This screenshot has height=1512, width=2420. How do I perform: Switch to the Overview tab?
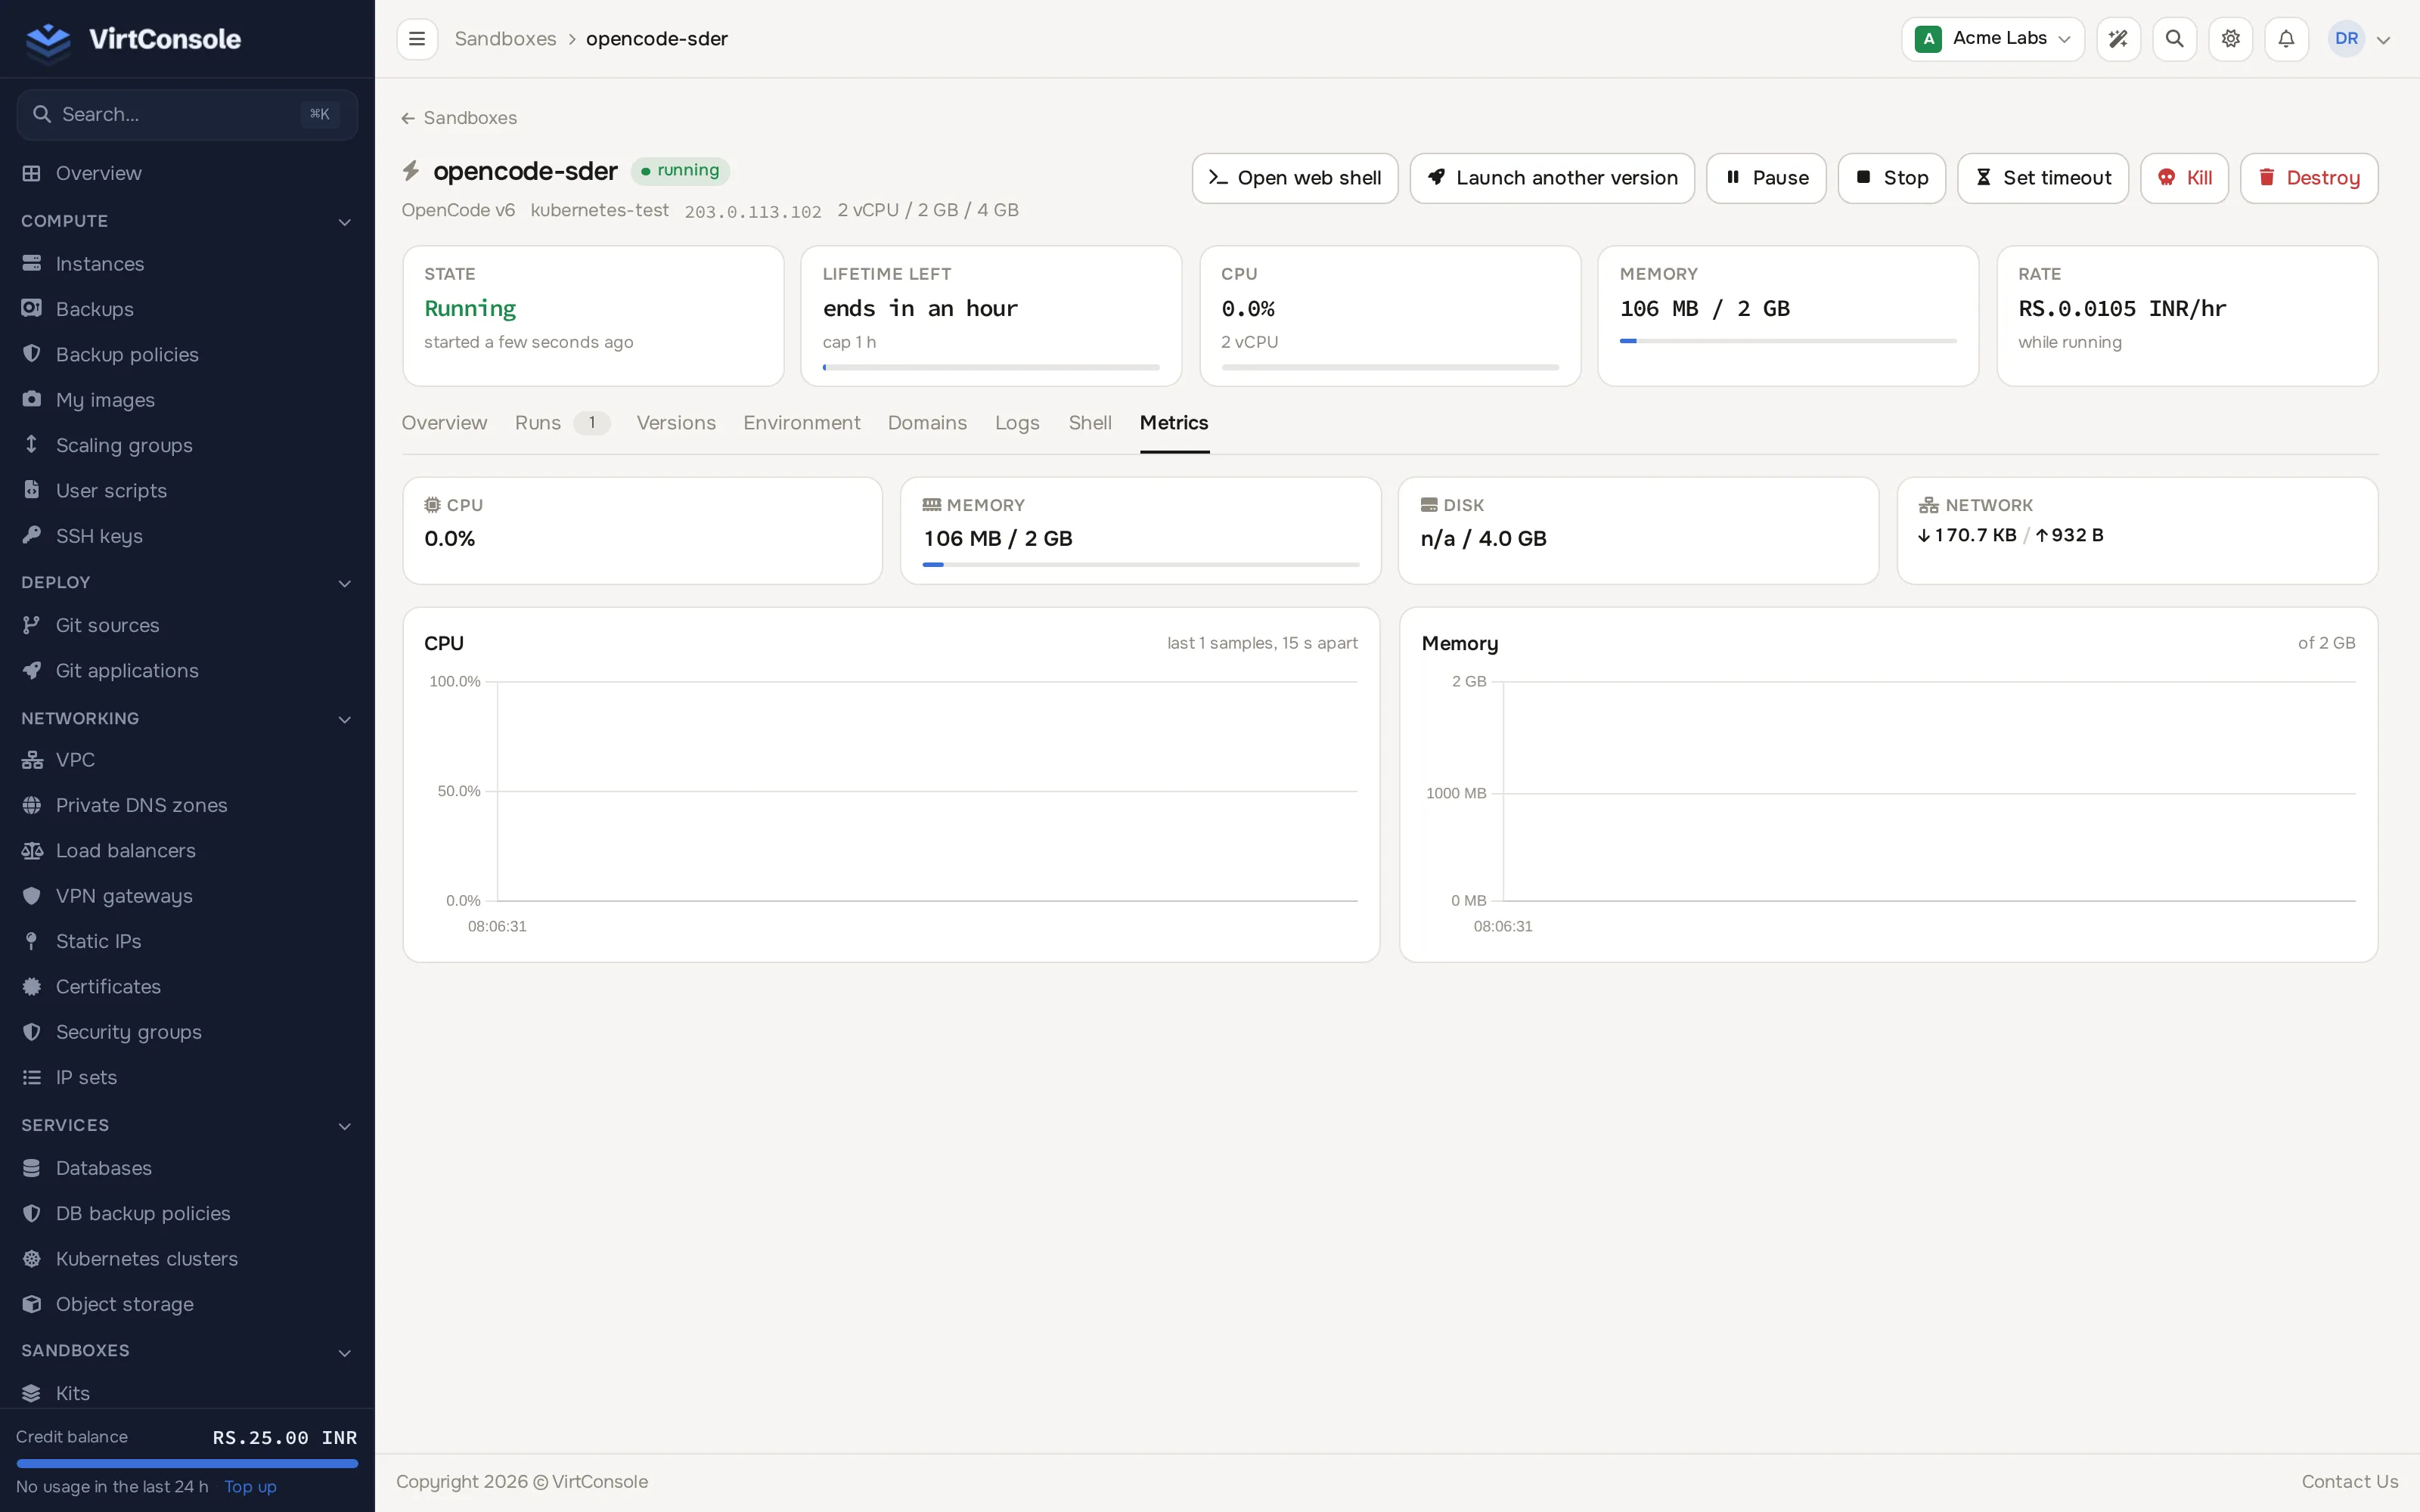tap(444, 423)
